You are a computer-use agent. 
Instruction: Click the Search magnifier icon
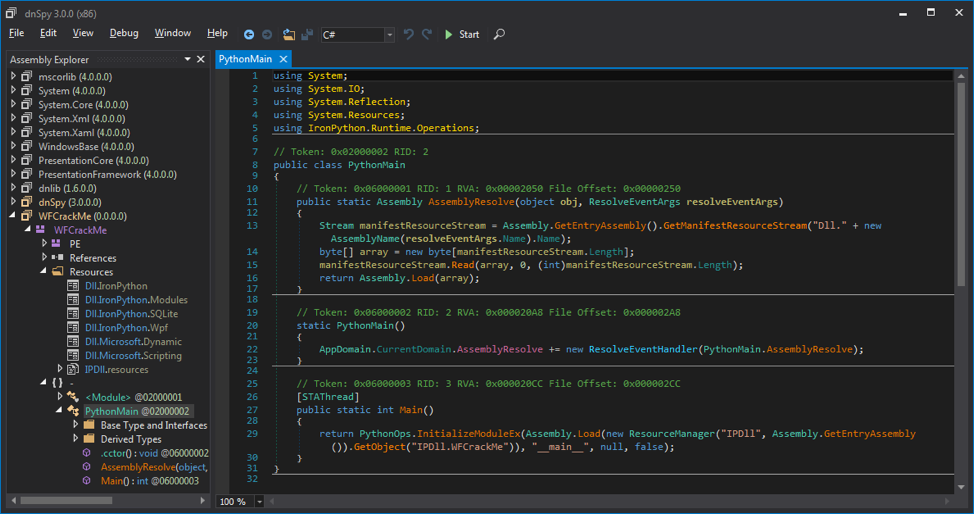coord(499,34)
